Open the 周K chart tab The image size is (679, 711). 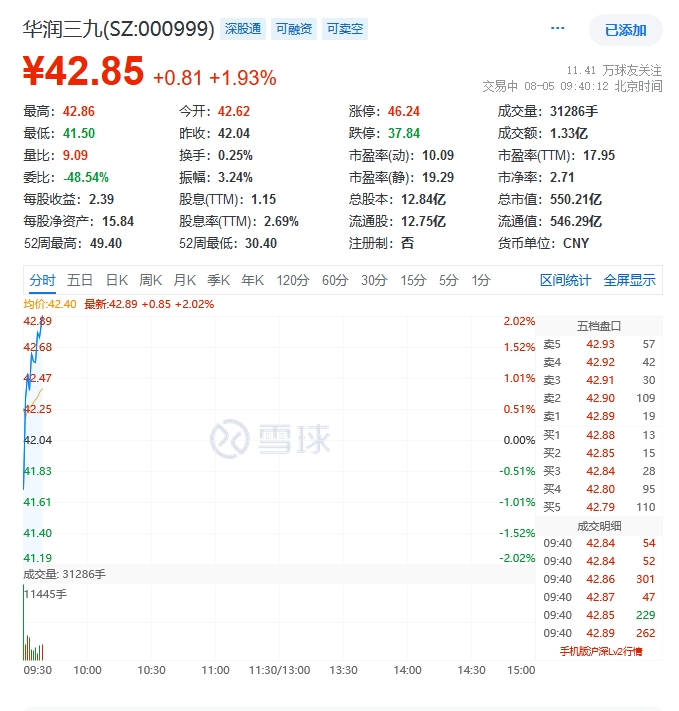[151, 280]
